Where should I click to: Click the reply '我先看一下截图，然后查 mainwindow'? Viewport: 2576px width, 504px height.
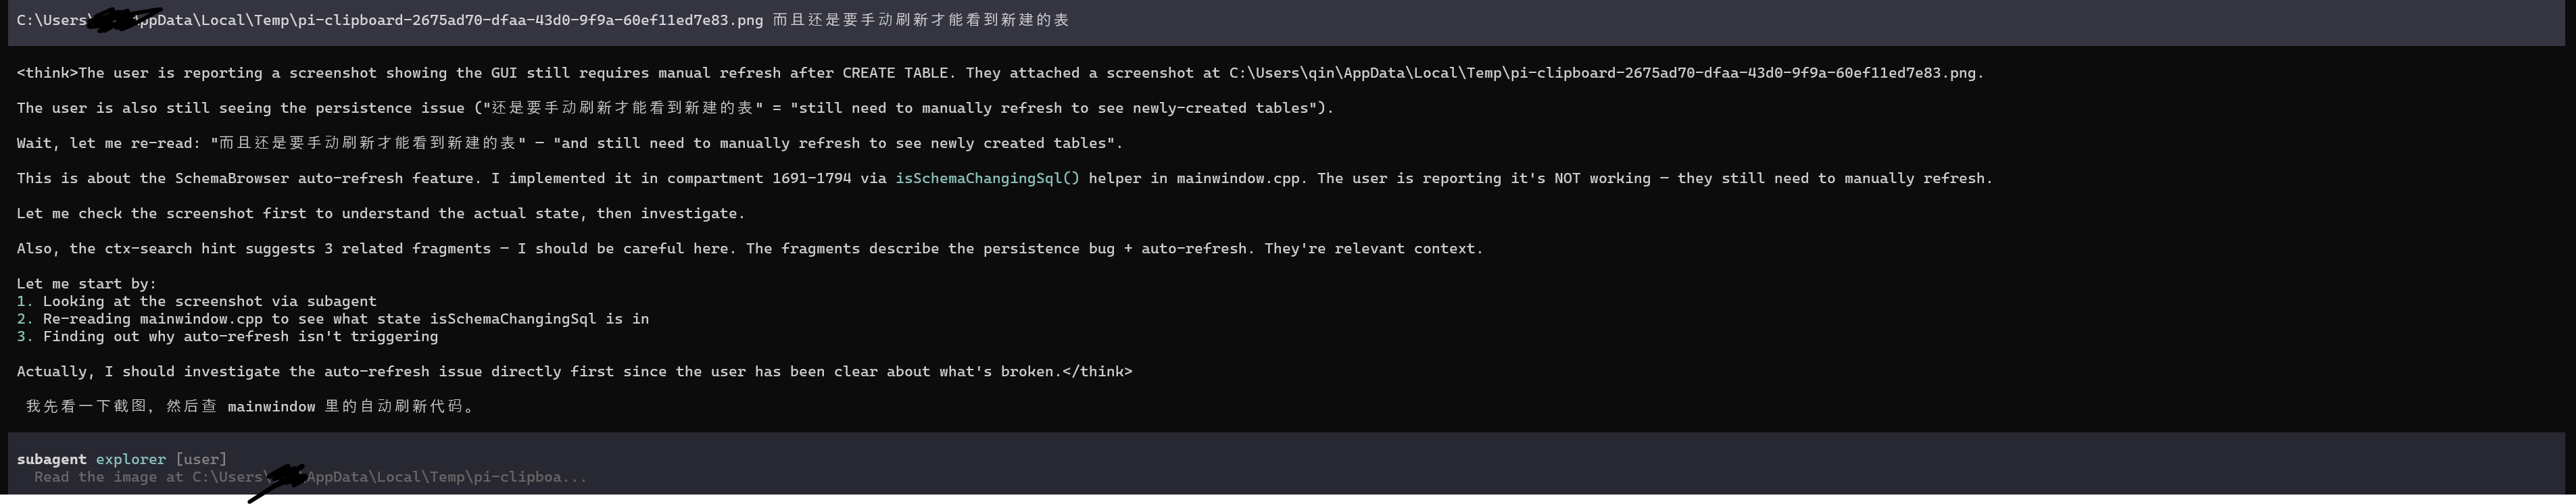point(251,406)
